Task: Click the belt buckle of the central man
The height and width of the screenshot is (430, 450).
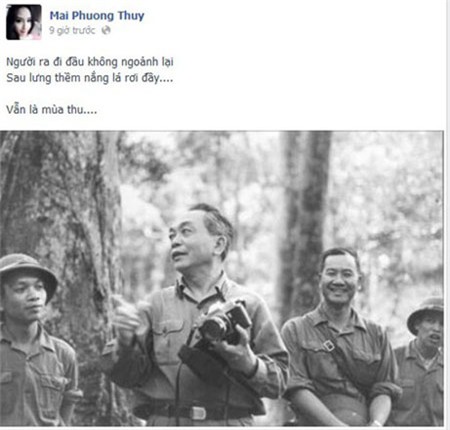Action: (197, 413)
